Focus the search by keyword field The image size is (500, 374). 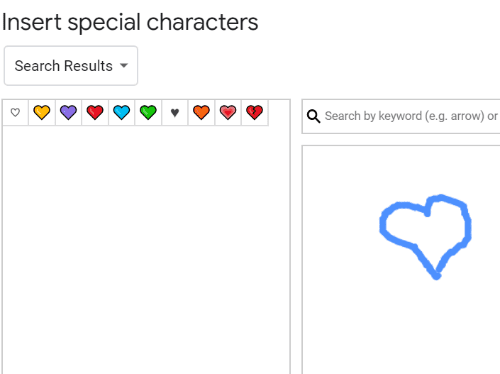pyautogui.click(x=401, y=116)
